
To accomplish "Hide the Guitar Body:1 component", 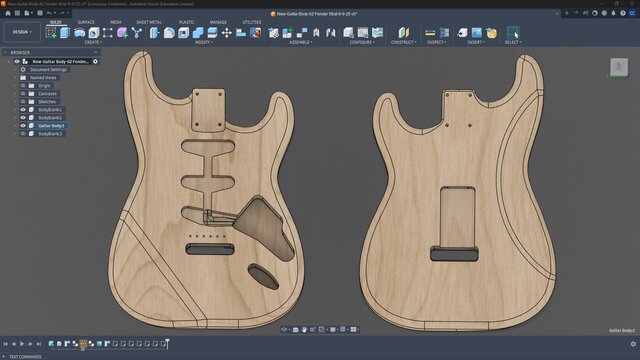I will [23, 126].
